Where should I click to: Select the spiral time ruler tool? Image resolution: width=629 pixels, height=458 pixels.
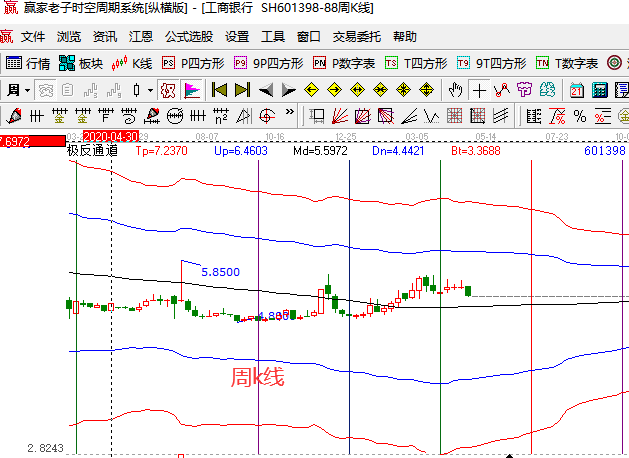[129, 116]
